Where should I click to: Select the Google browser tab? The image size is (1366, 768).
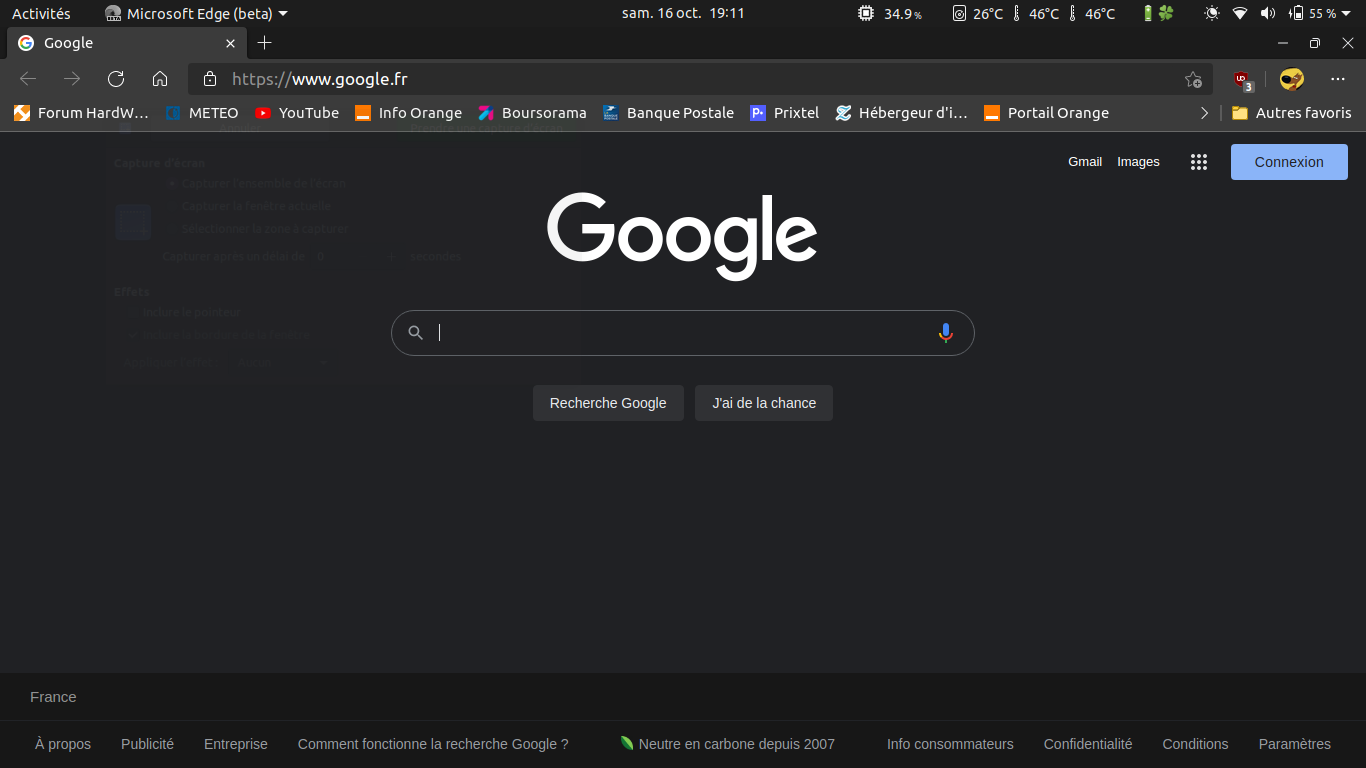tap(125, 43)
